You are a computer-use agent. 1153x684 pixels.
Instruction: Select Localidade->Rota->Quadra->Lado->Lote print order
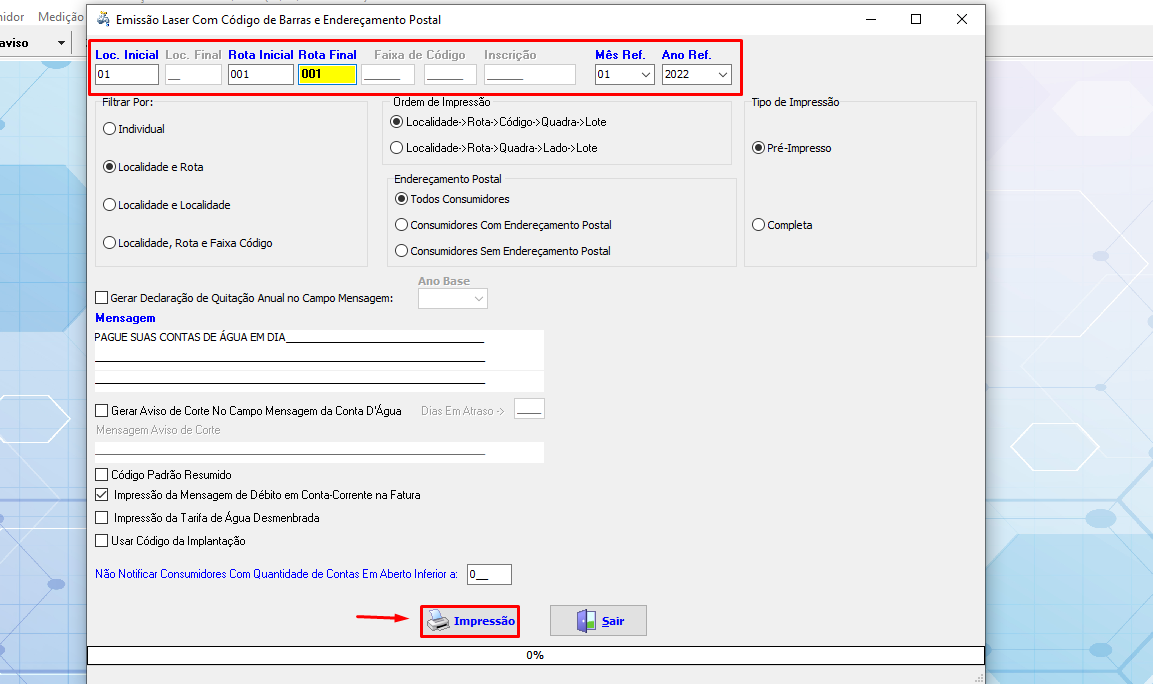398,148
